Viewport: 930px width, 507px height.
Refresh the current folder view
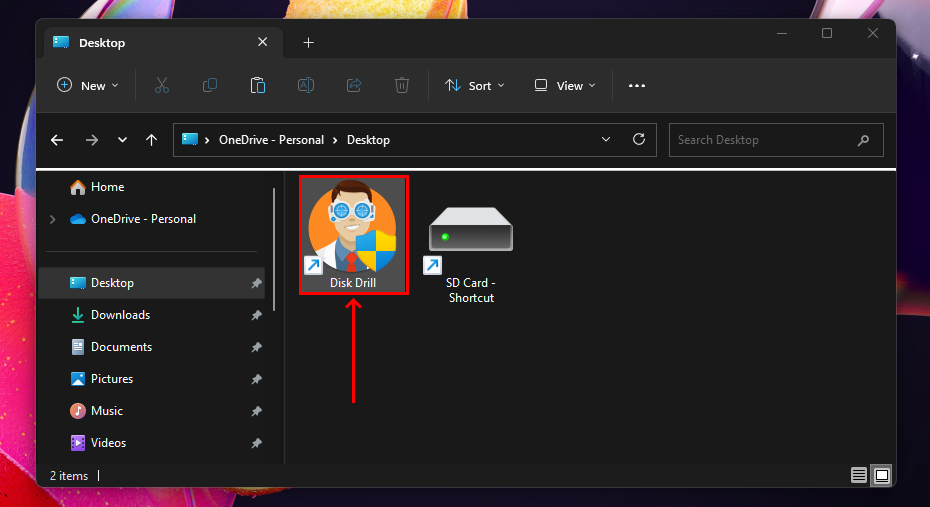tap(639, 139)
